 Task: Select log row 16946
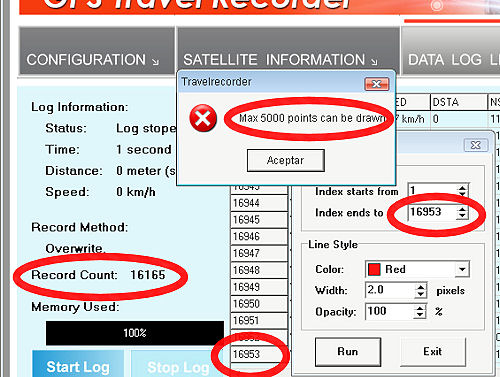click(x=259, y=236)
